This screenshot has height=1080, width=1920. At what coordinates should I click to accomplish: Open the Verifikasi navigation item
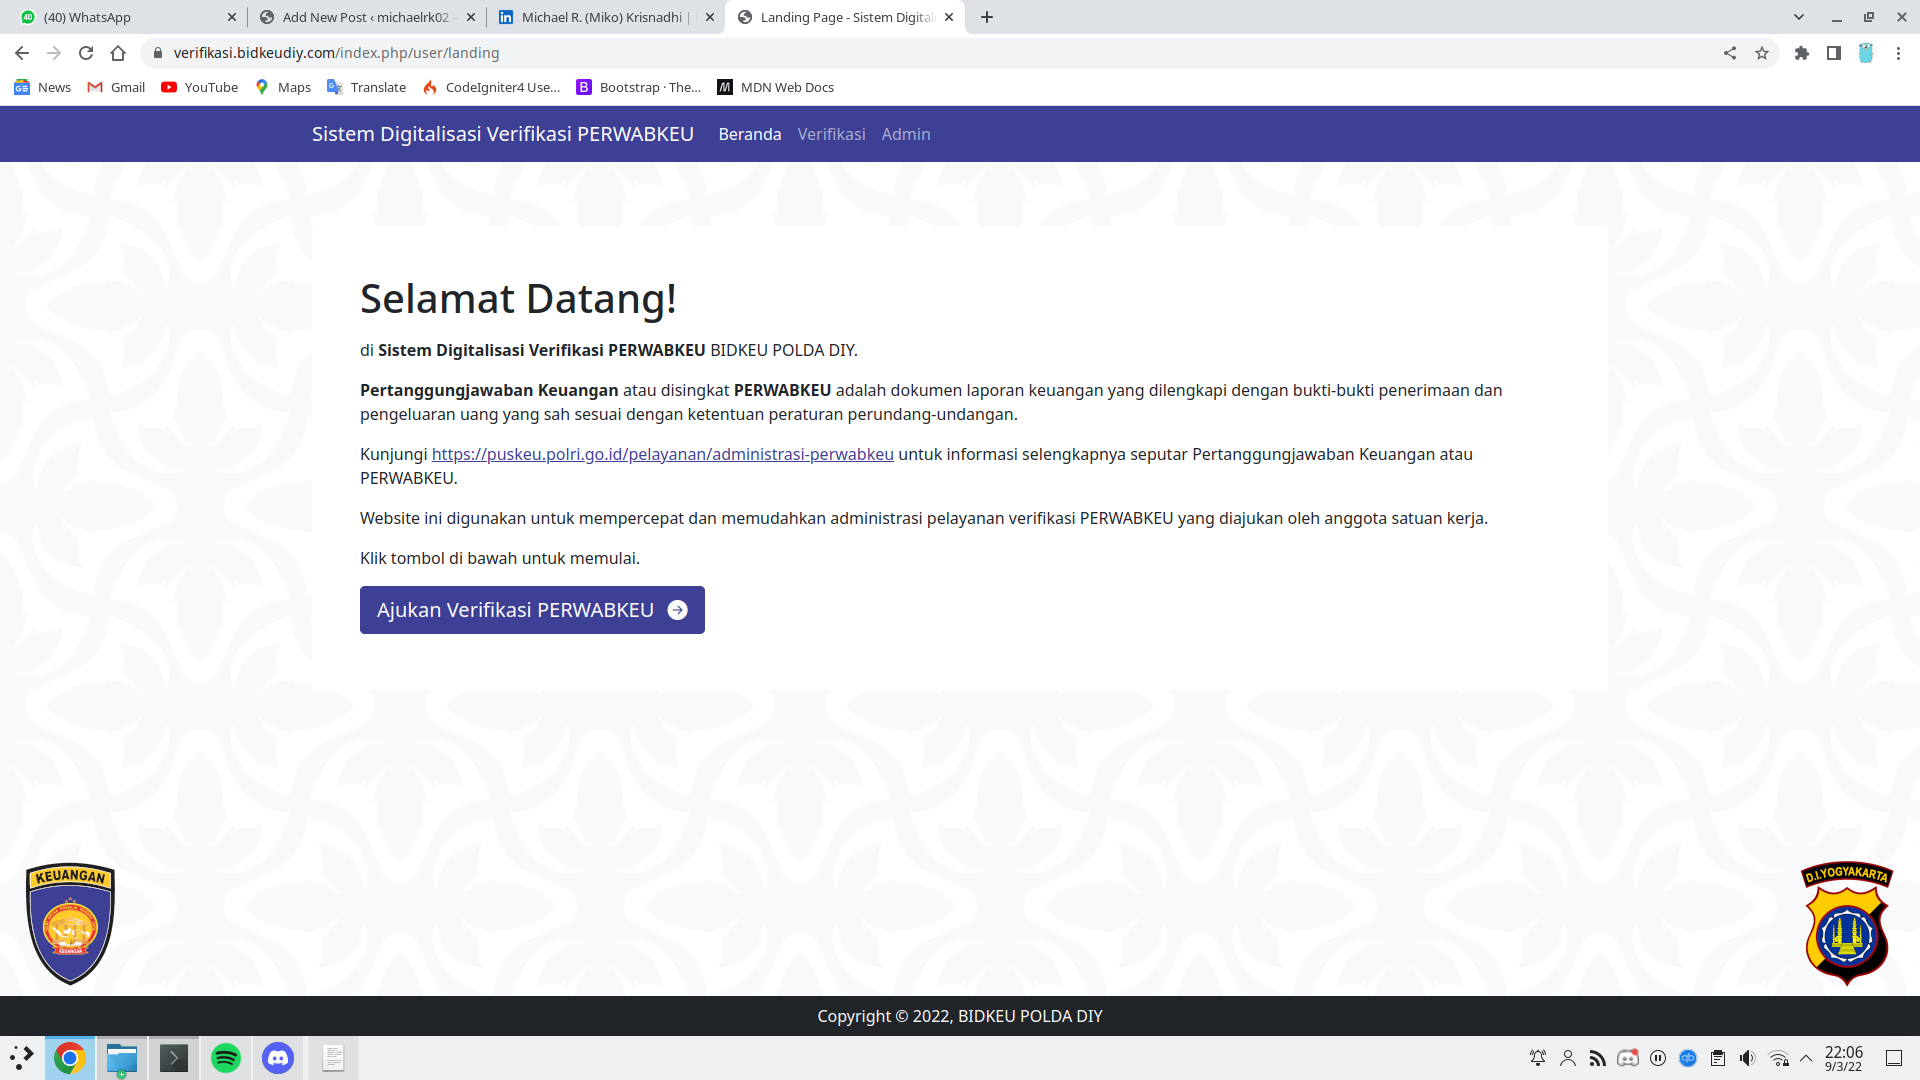(x=831, y=134)
